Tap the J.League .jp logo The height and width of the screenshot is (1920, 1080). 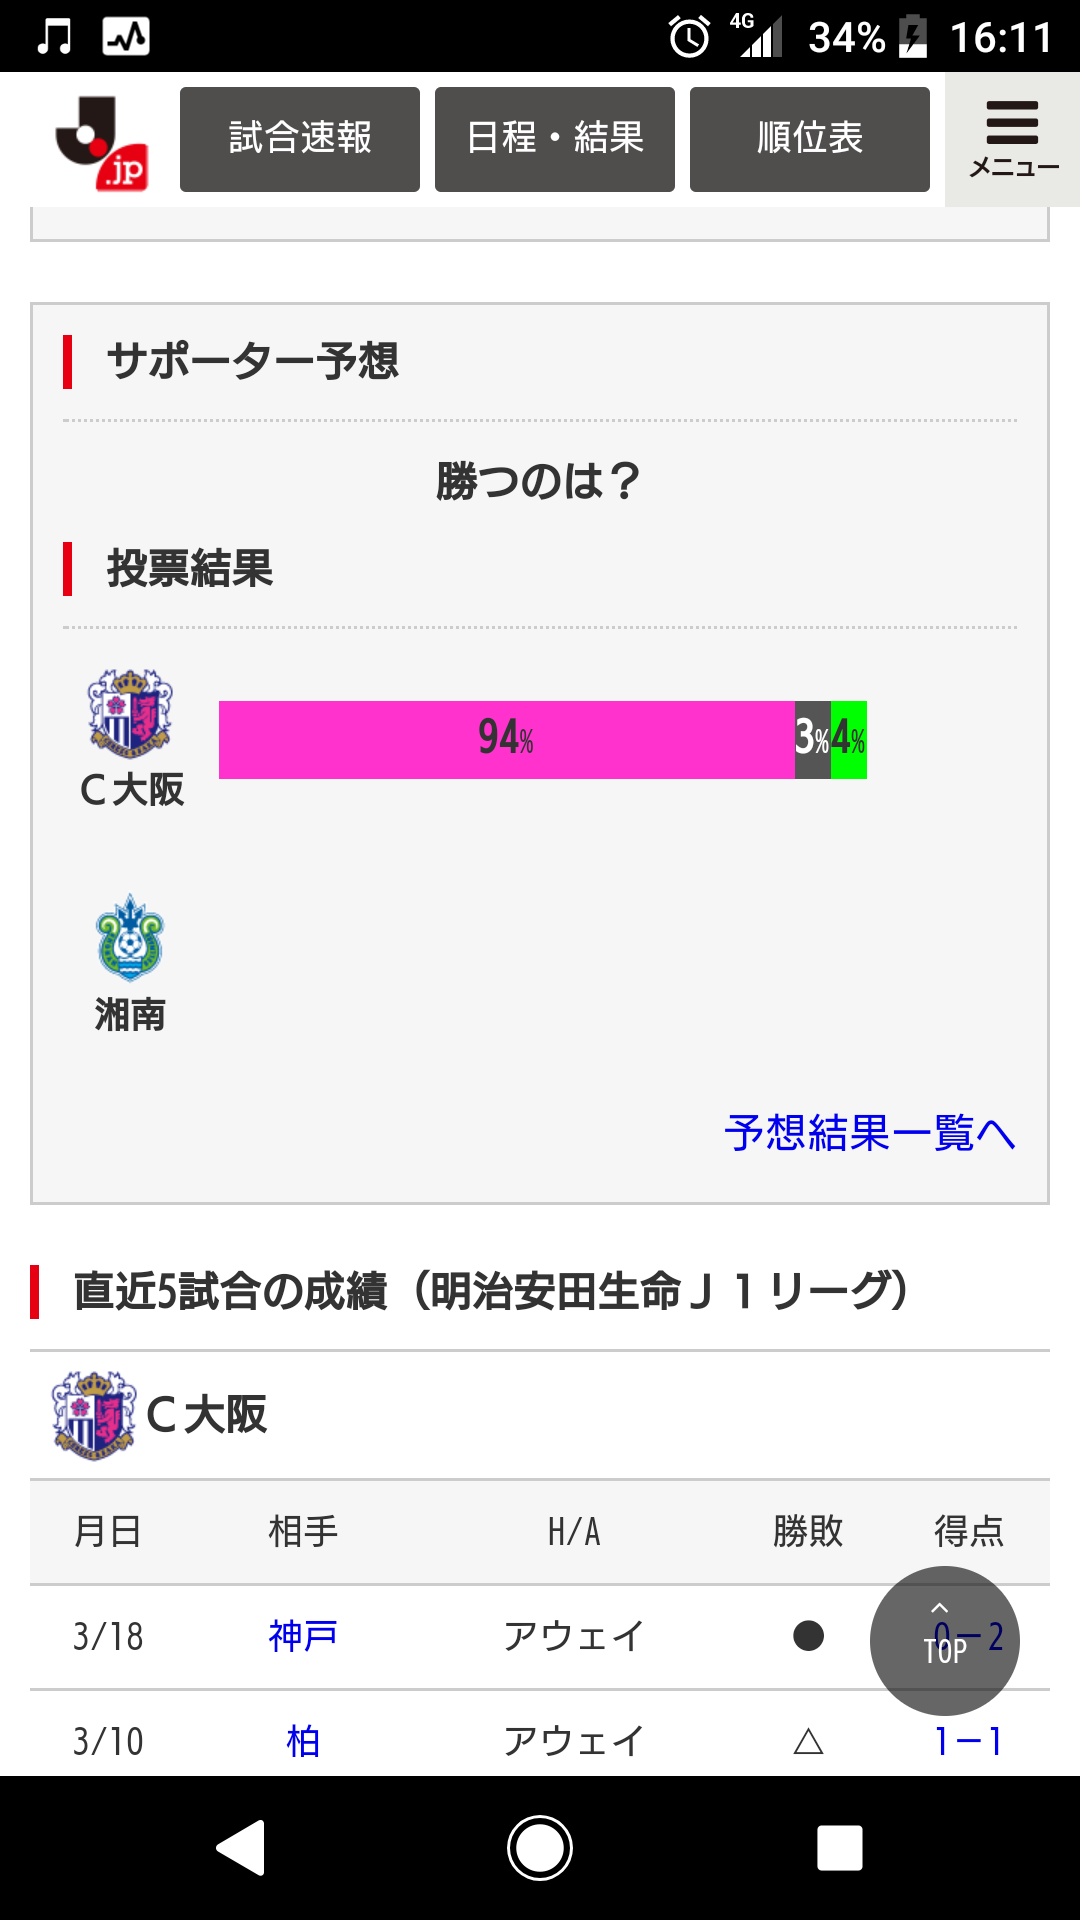click(x=102, y=141)
